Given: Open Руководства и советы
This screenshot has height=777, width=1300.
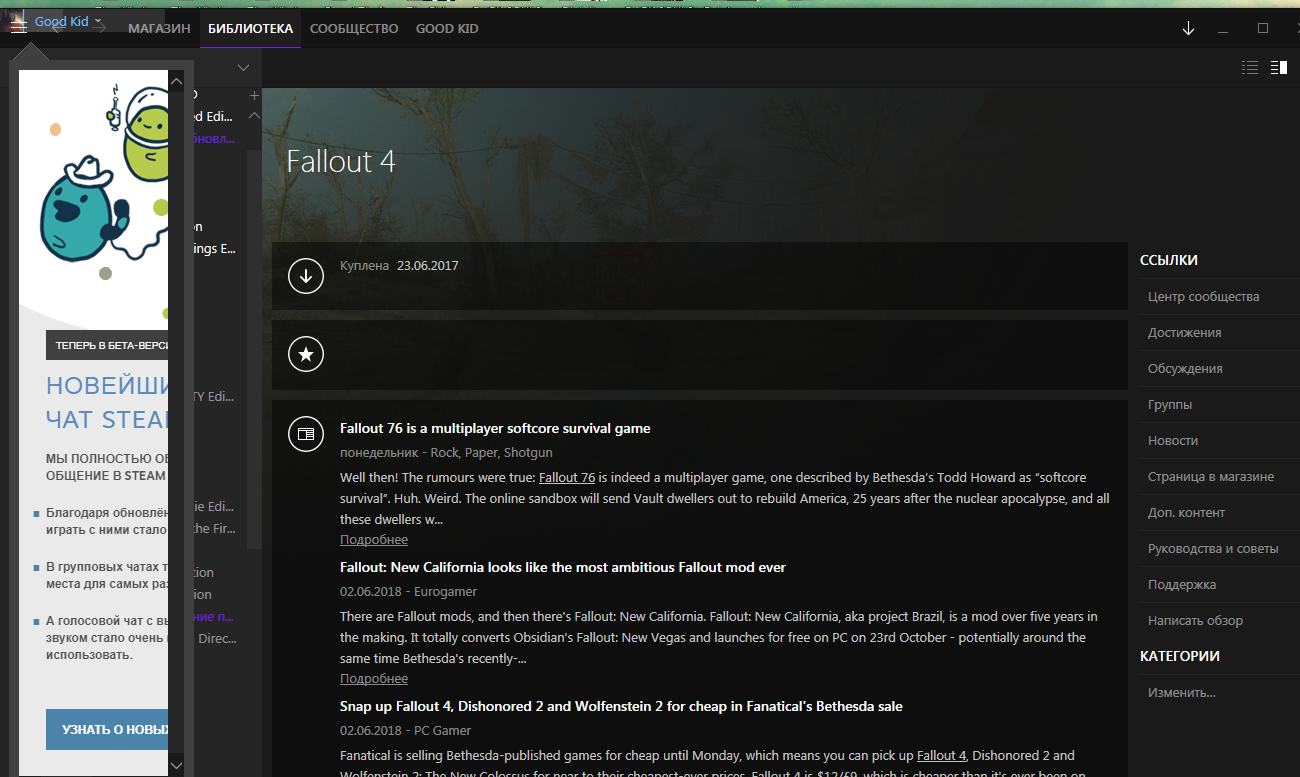Looking at the screenshot, I should (1213, 549).
